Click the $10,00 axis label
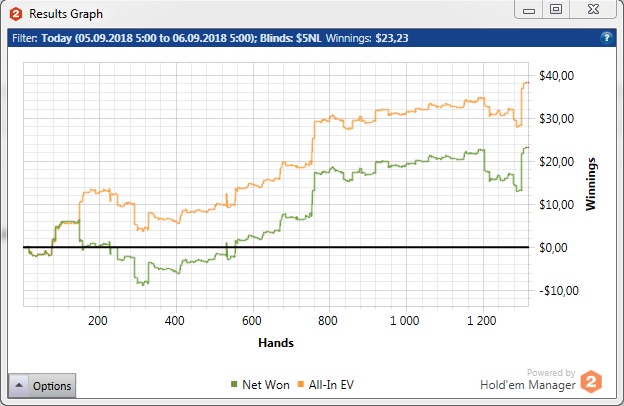The image size is (624, 406). [556, 205]
